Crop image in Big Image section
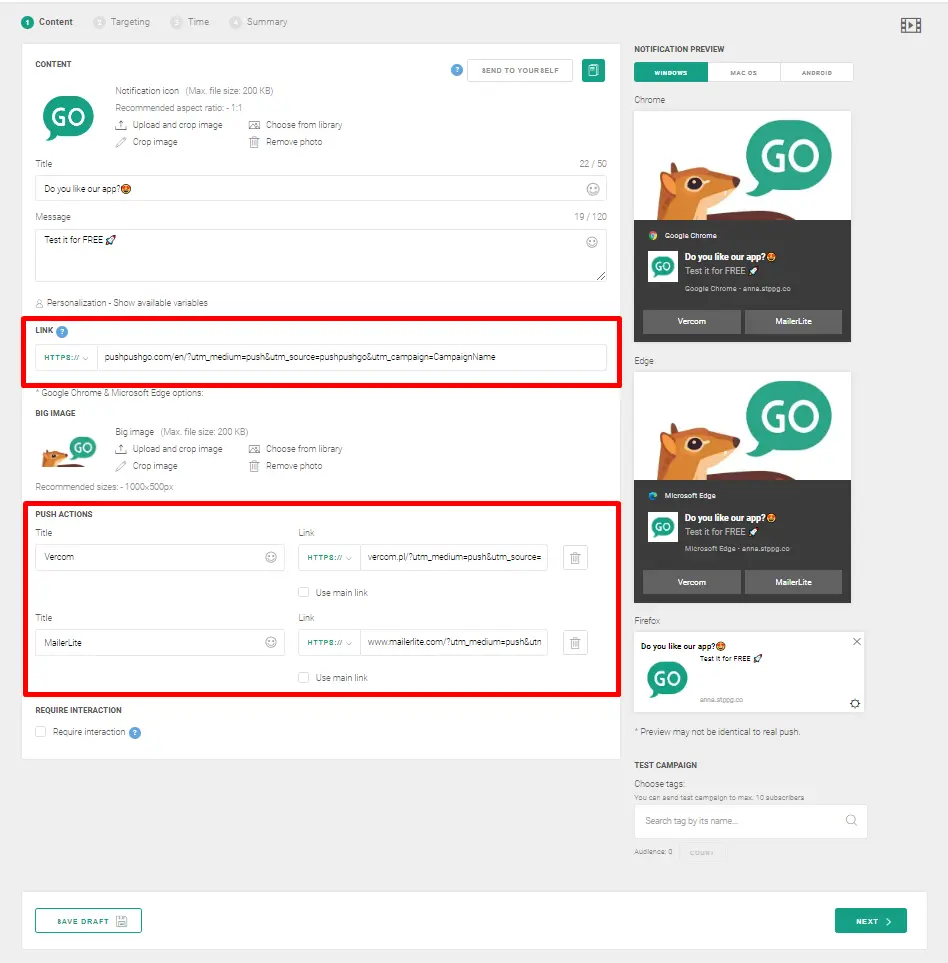Viewport: 948px width, 963px height. 147,466
